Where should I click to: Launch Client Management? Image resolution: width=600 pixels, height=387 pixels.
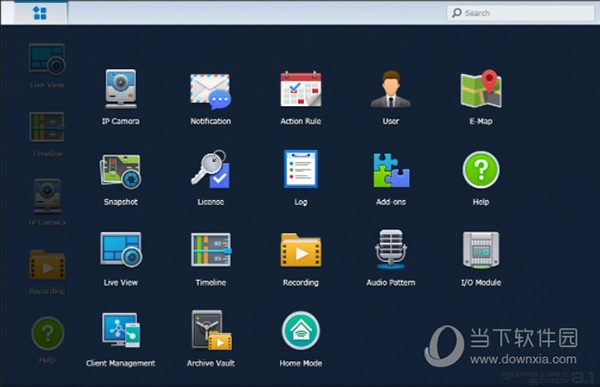click(121, 340)
